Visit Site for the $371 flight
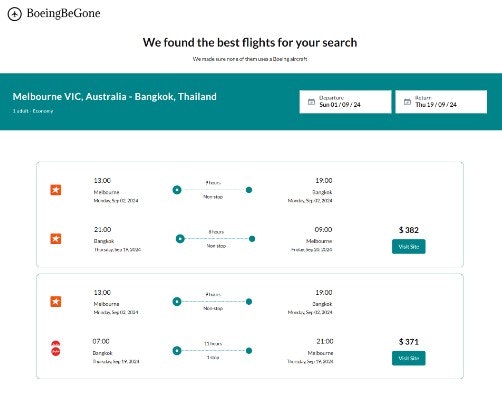502x417 pixels. (409, 358)
